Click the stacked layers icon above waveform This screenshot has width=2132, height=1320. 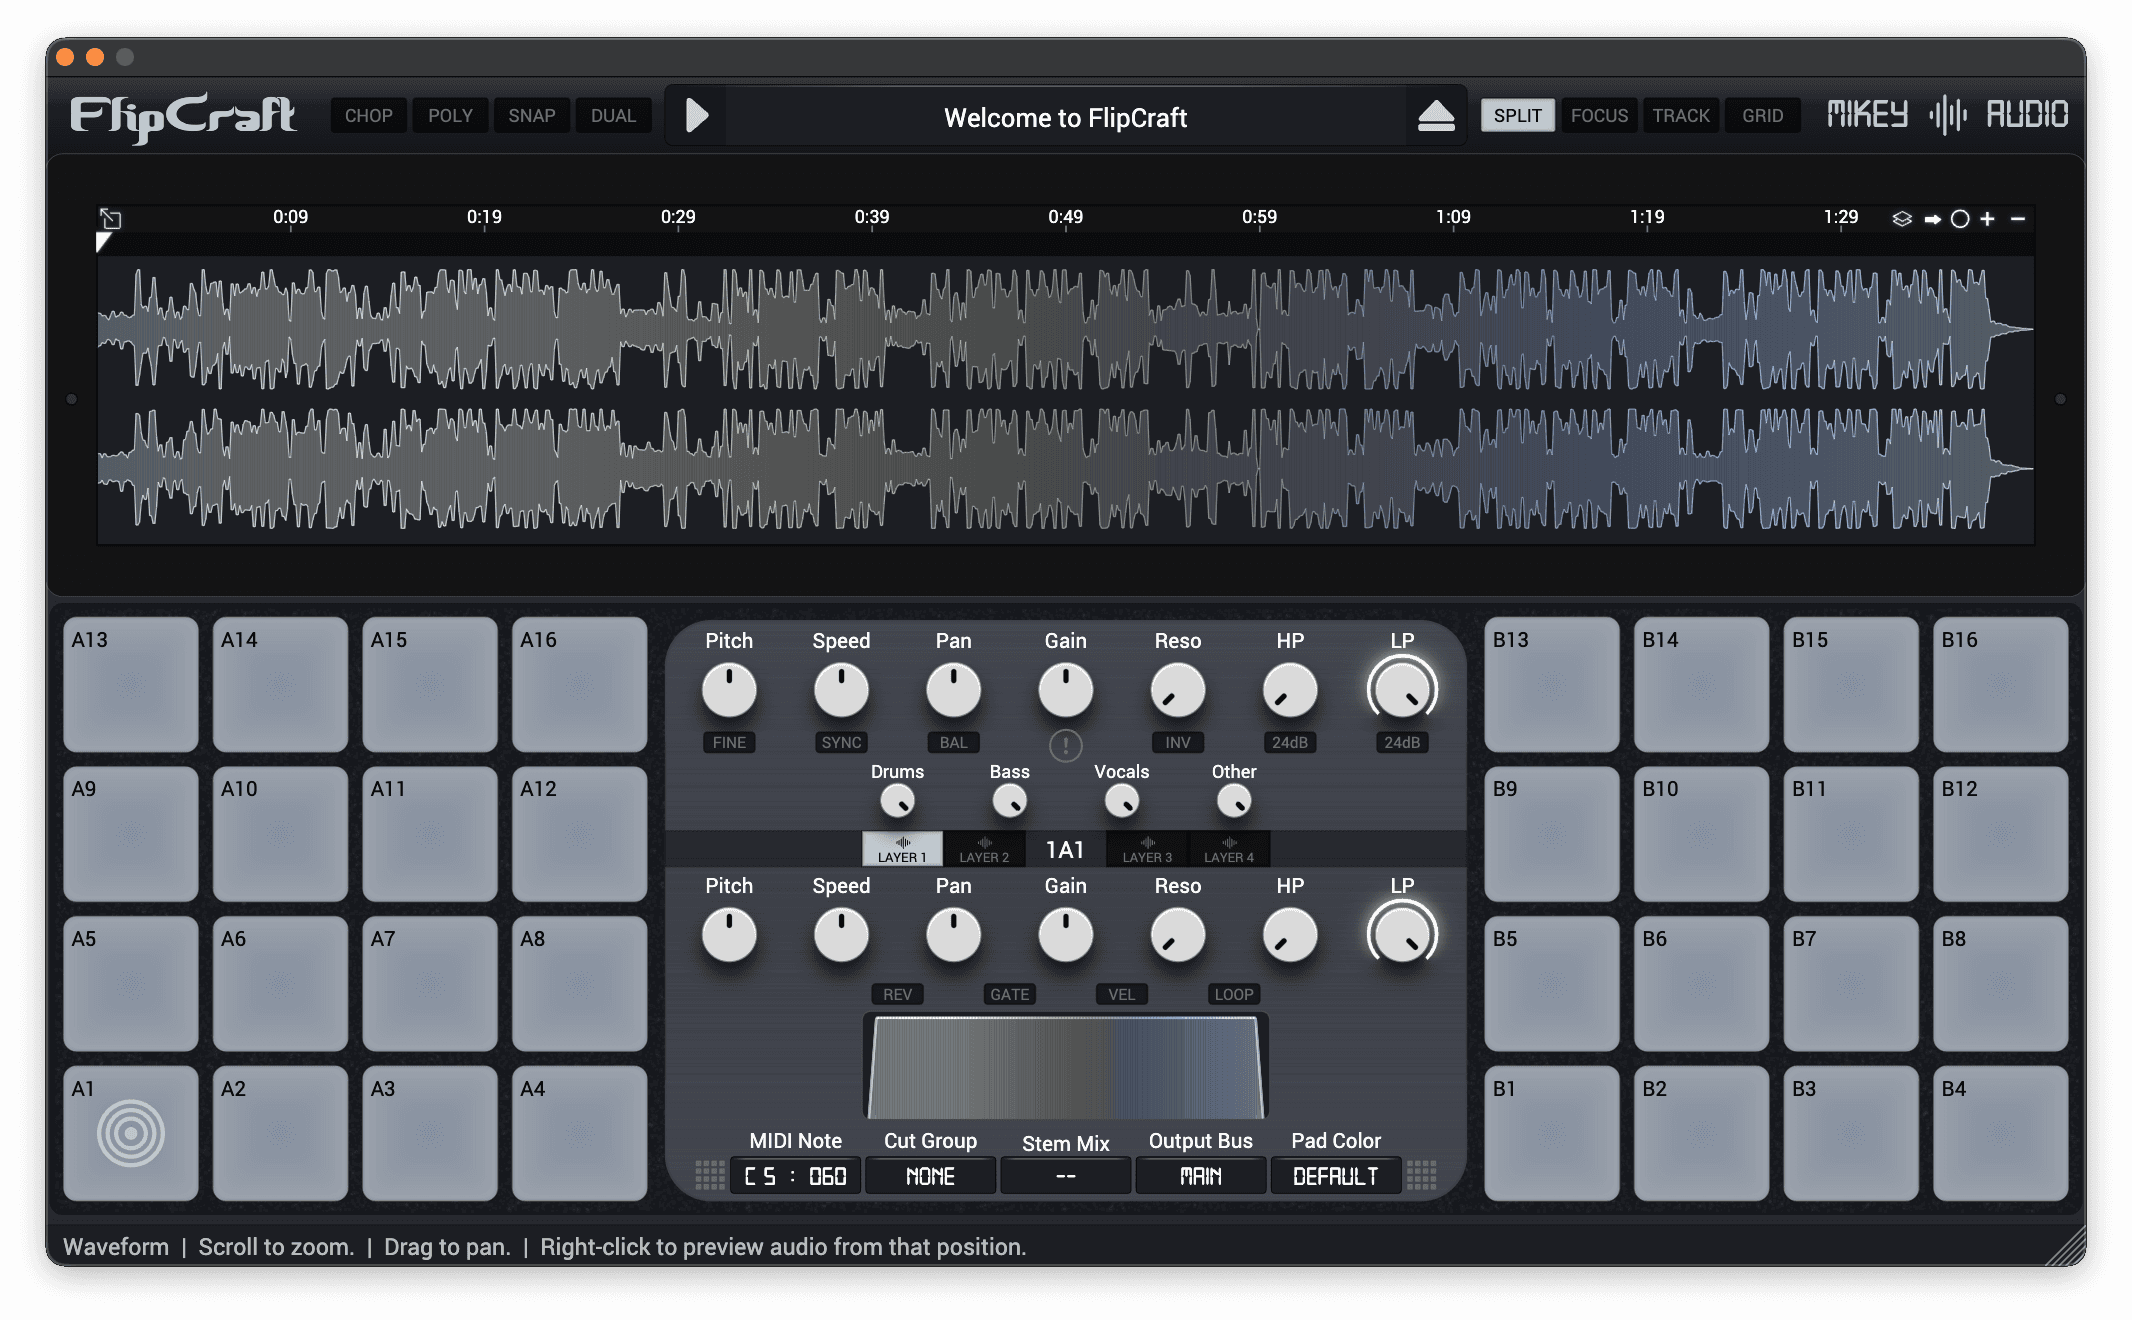tap(1902, 219)
